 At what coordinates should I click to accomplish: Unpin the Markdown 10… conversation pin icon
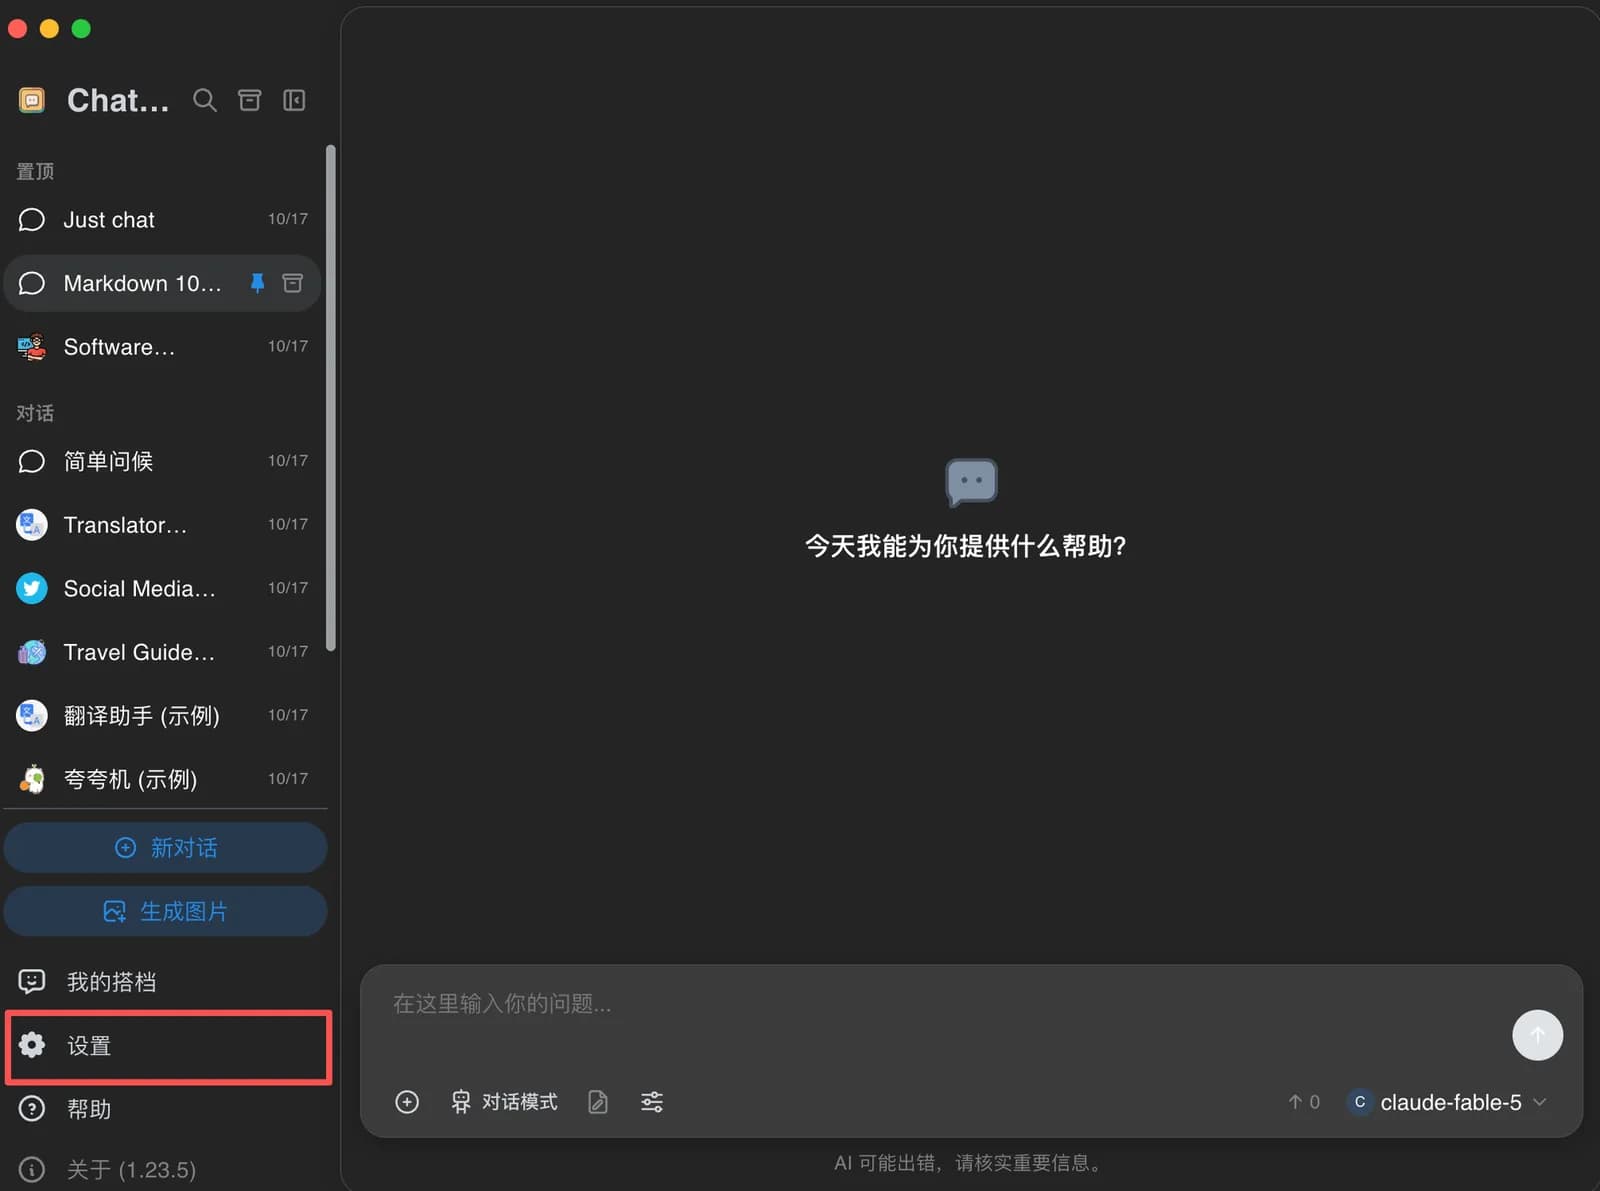pos(257,283)
